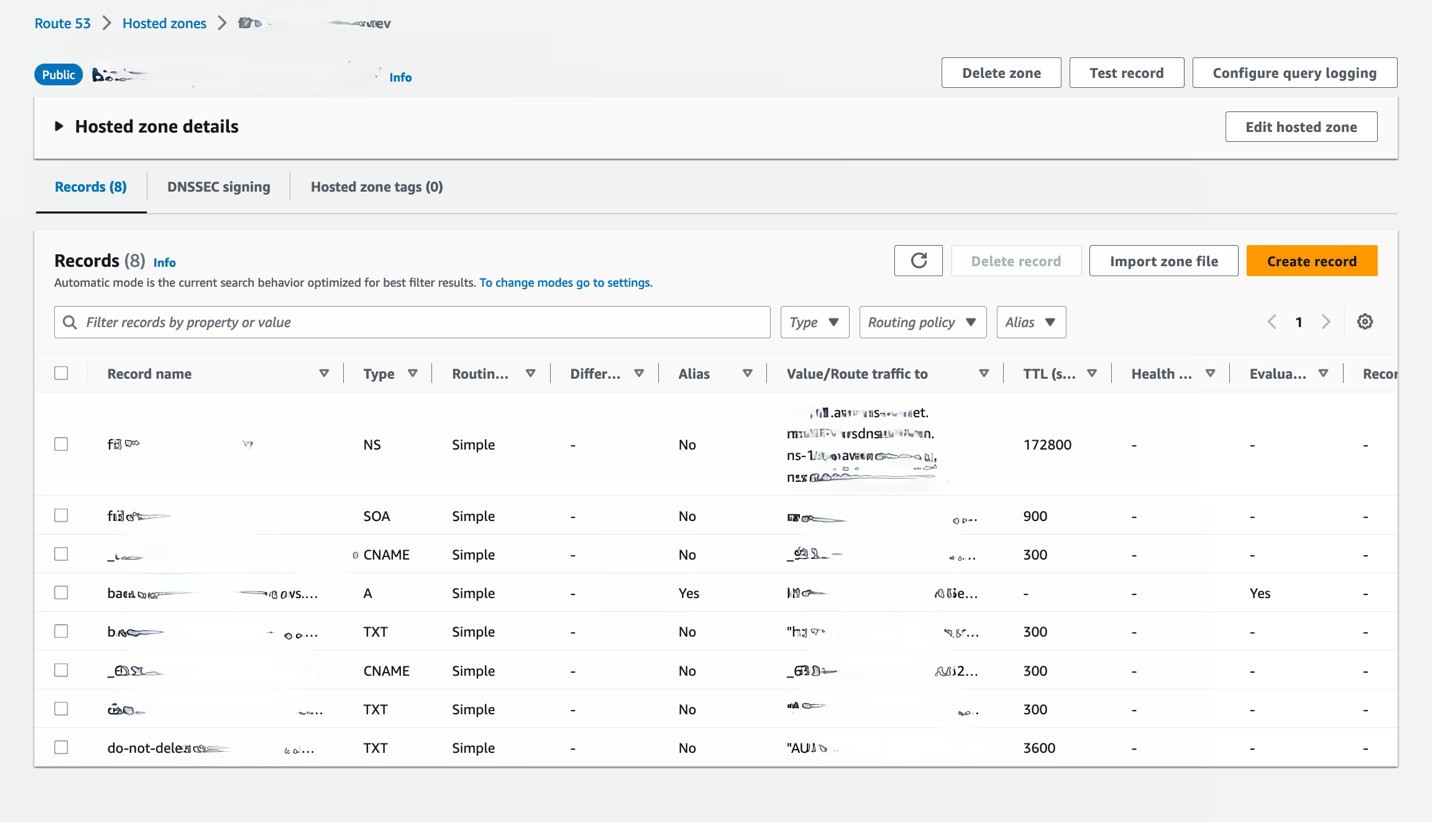
Task: Open the Type filter dropdown
Action: coord(814,322)
